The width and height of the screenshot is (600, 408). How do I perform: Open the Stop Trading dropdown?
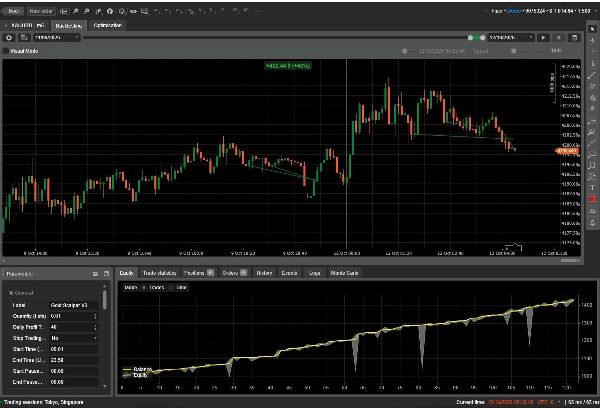coord(74,338)
